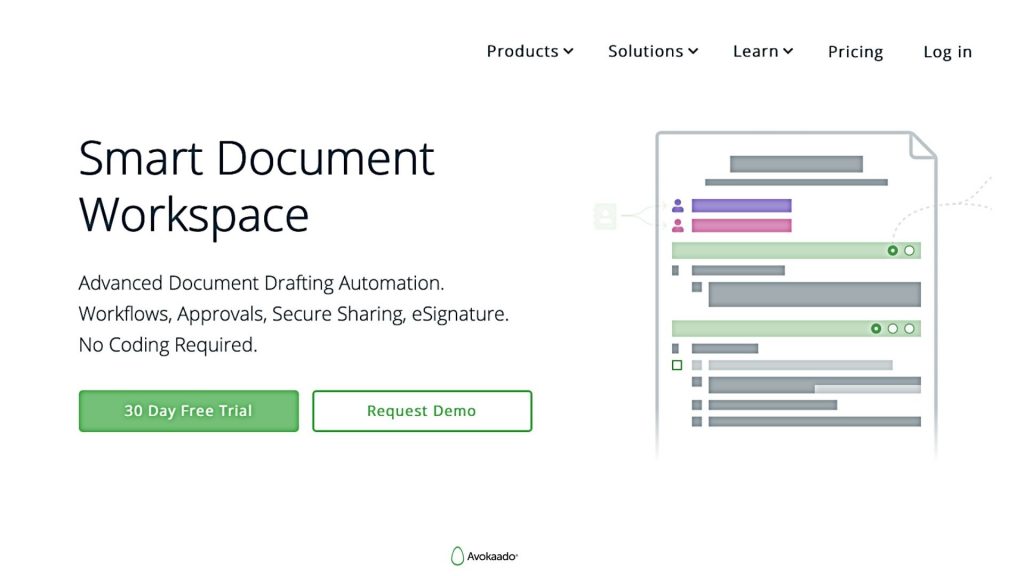Viewport: 1024px width, 576px height.
Task: Click the purple highlighted text field in the document
Action: [742, 205]
